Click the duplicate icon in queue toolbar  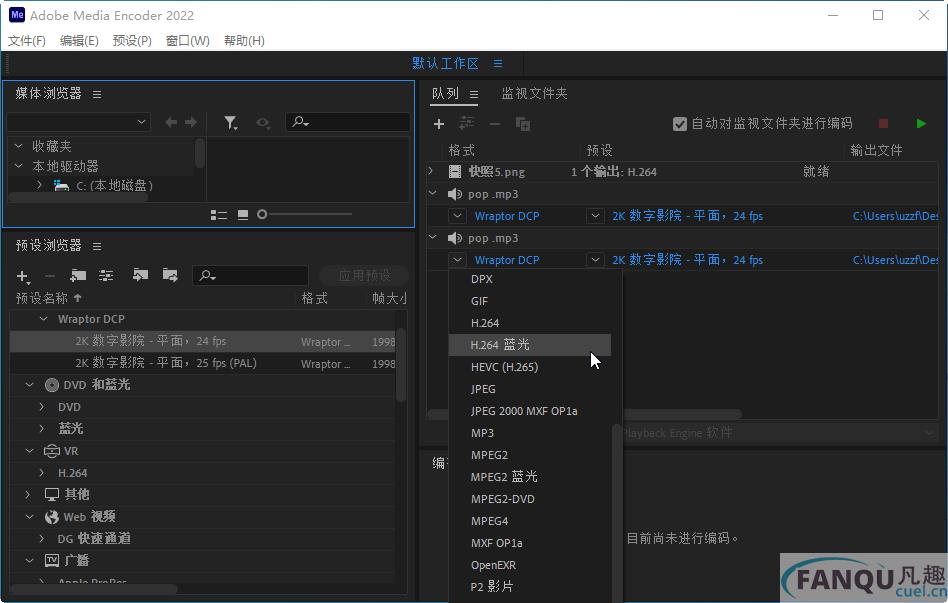point(522,124)
